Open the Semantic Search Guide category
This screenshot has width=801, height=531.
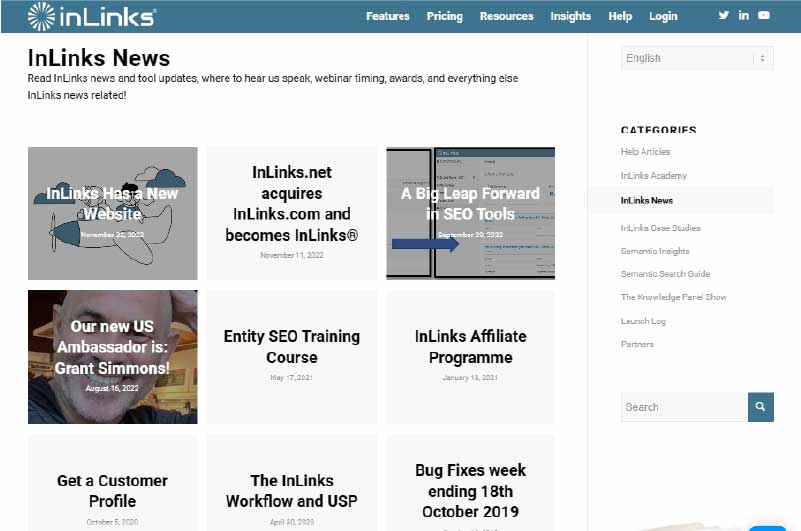point(665,274)
